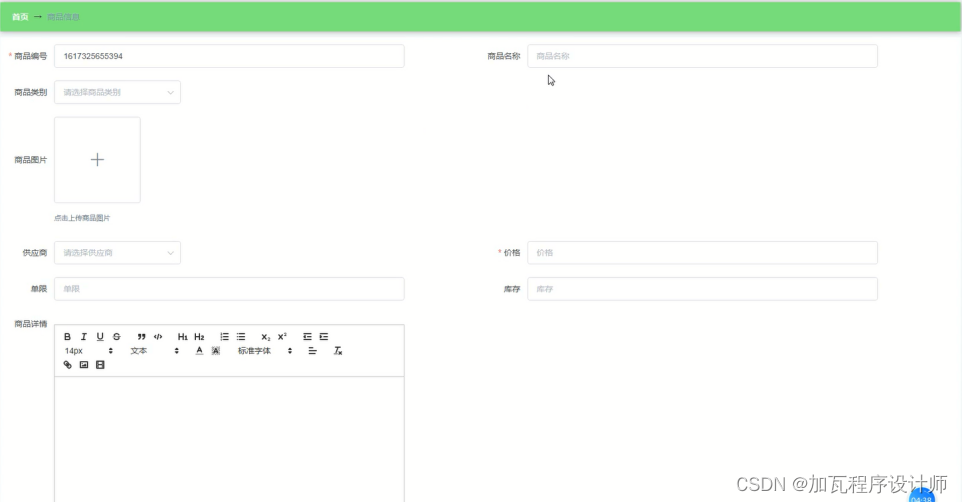Image resolution: width=963 pixels, height=503 pixels.
Task: Open the 供应商 supplier dropdown
Action: 117,252
